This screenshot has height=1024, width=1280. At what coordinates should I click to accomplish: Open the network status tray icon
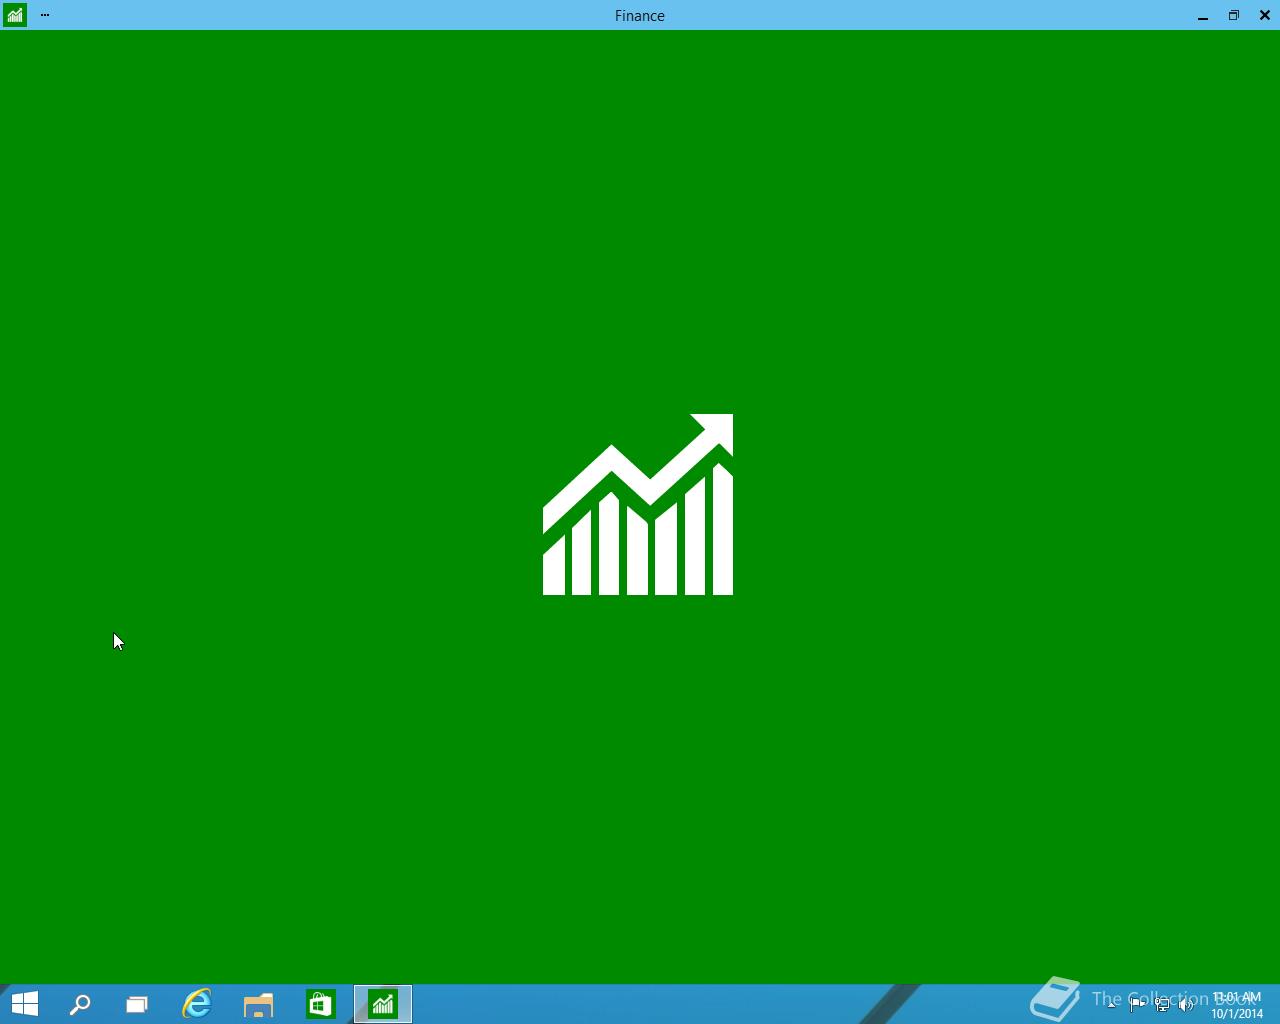pos(1162,1005)
